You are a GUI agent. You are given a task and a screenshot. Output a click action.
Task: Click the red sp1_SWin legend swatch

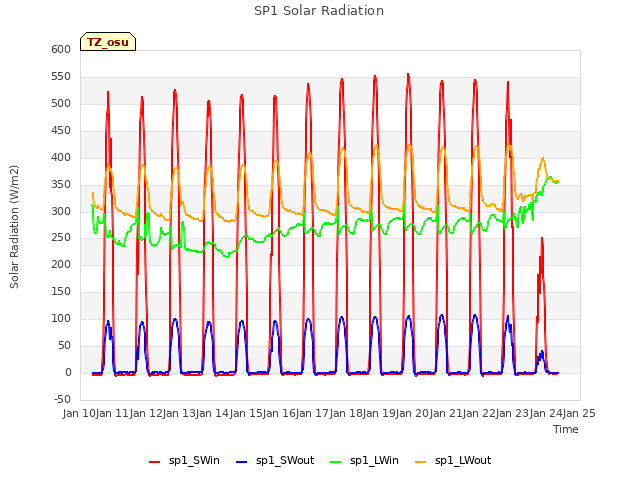154,462
